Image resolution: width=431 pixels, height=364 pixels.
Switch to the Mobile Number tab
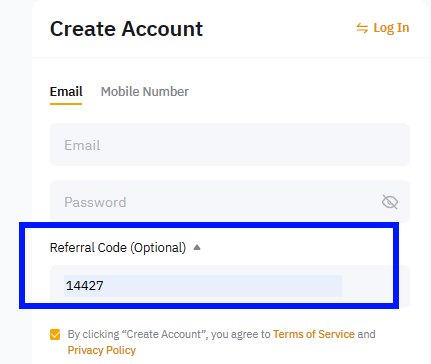(x=145, y=92)
